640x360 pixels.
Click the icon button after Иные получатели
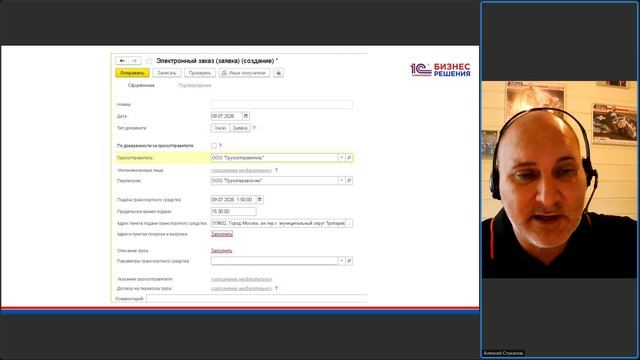coord(278,73)
